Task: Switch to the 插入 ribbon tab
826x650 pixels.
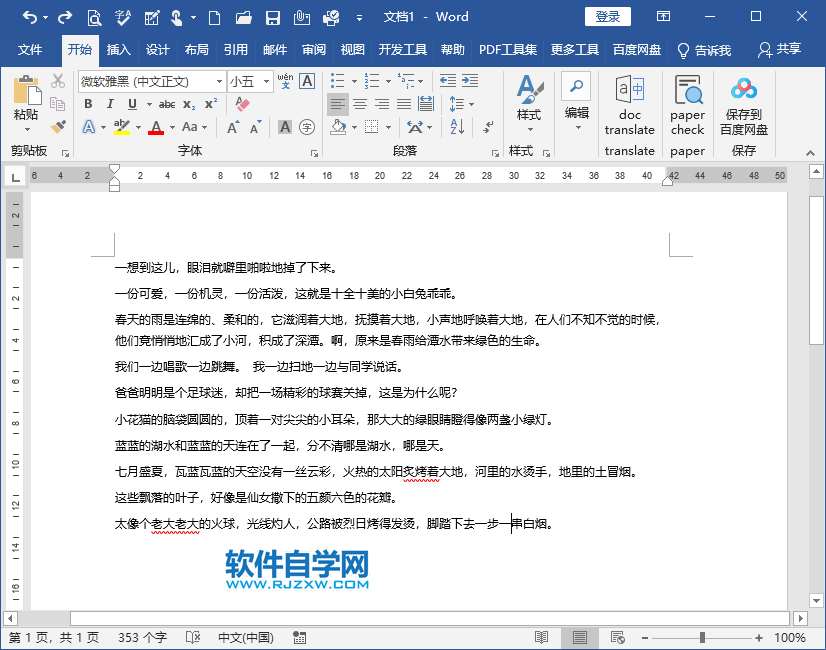Action: pos(118,49)
